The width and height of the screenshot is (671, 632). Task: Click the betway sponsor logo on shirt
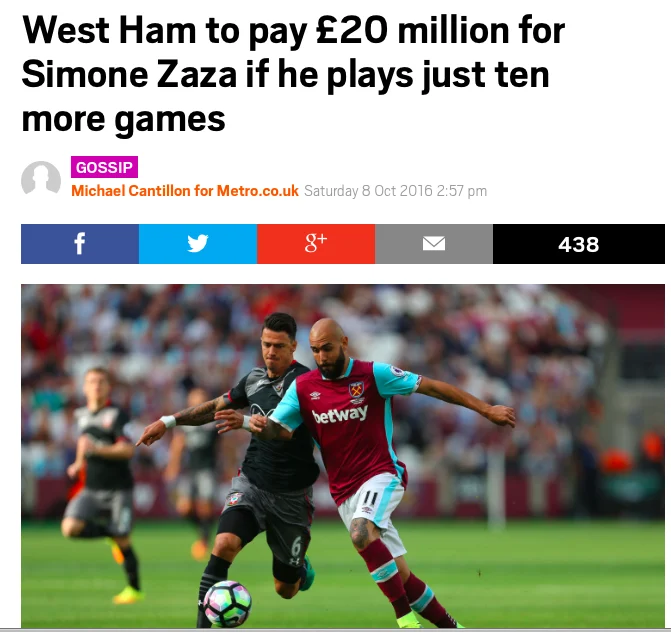(340, 414)
